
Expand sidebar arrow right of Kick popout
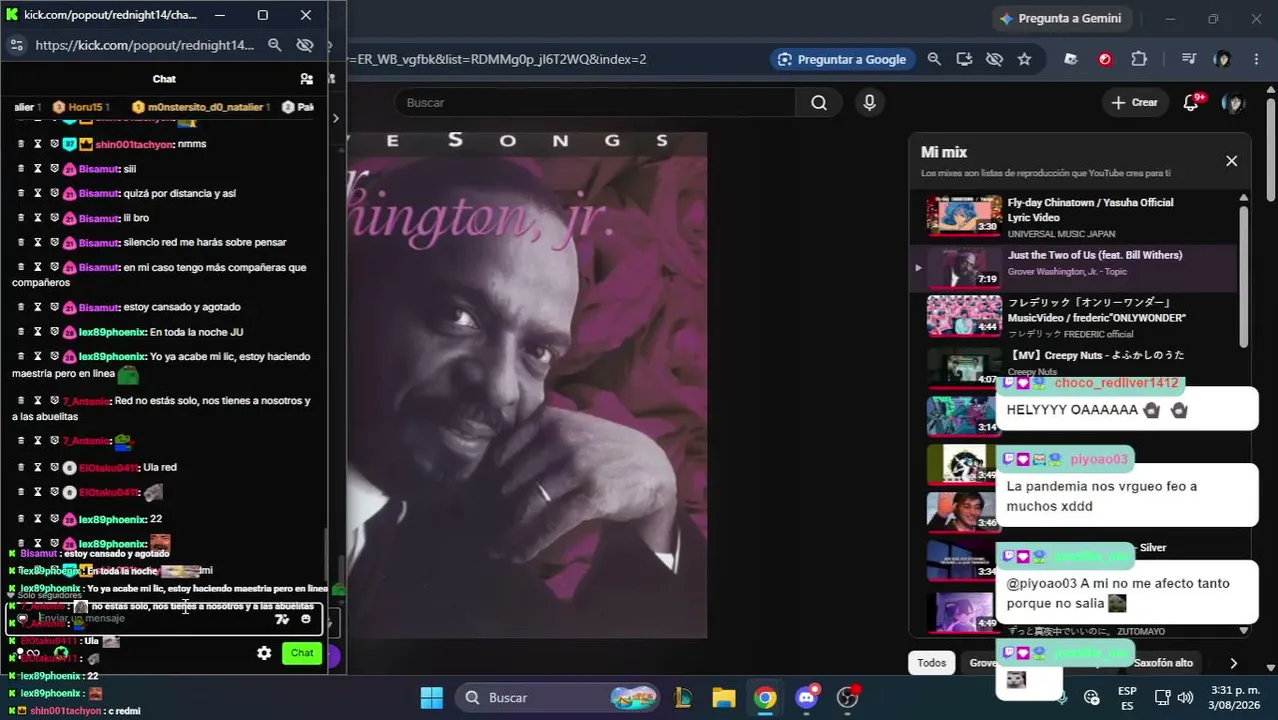coord(336,118)
